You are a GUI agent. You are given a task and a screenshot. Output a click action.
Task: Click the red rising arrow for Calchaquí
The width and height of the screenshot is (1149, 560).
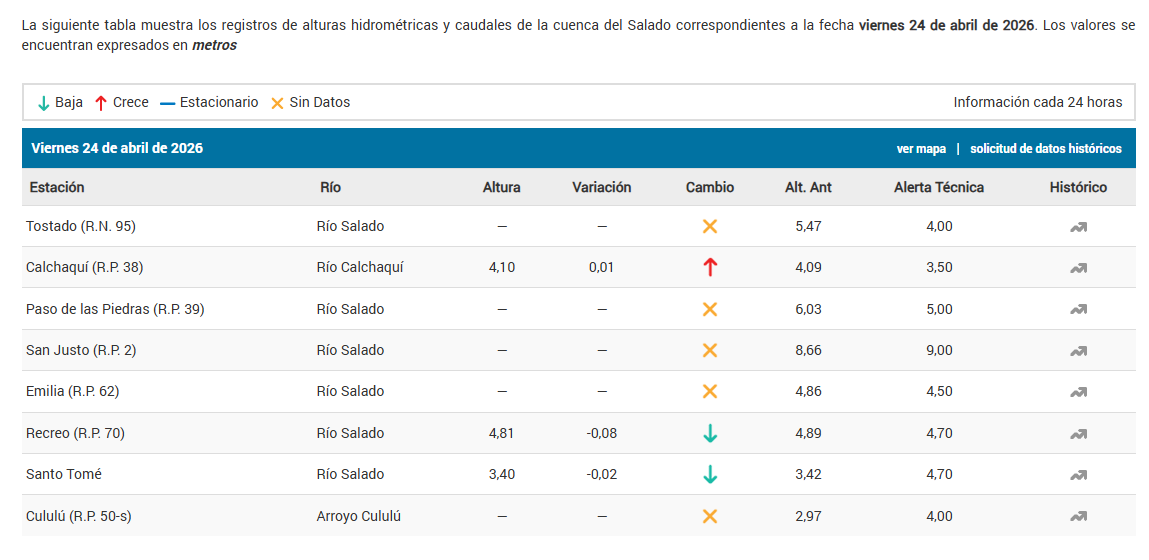click(710, 267)
